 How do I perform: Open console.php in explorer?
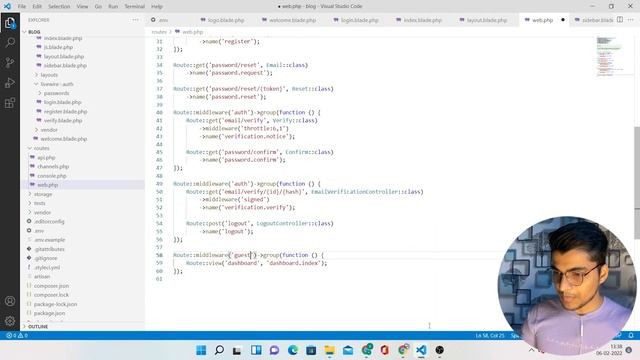[52, 176]
